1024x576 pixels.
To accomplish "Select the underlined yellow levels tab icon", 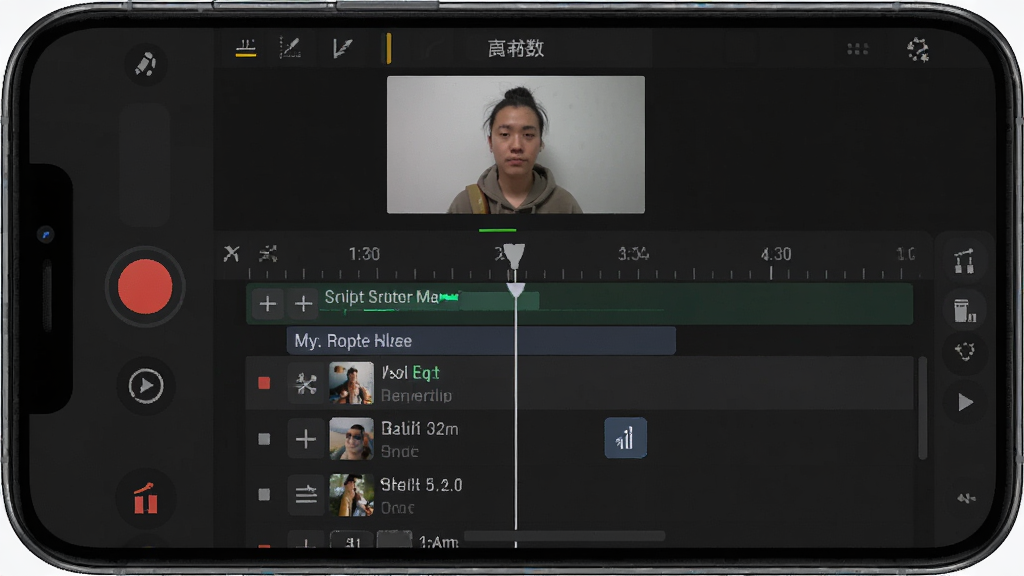I will tap(246, 48).
